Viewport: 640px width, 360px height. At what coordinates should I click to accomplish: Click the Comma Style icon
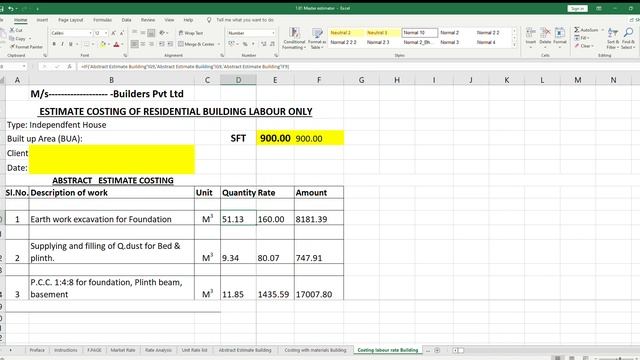pyautogui.click(x=253, y=44)
